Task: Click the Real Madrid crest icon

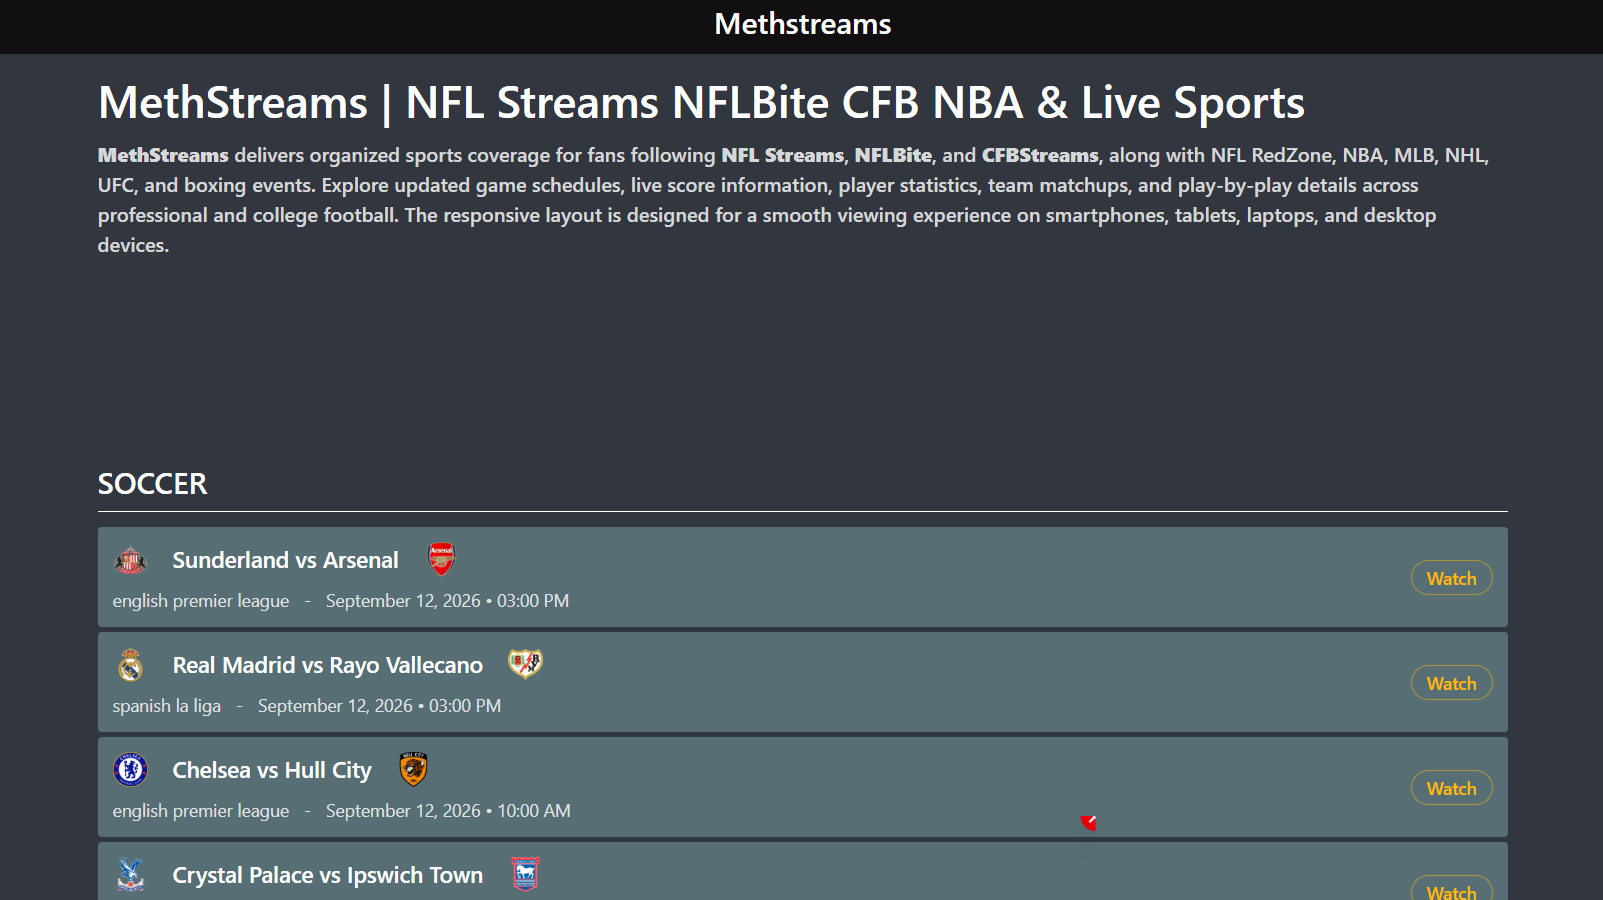Action: [131, 665]
